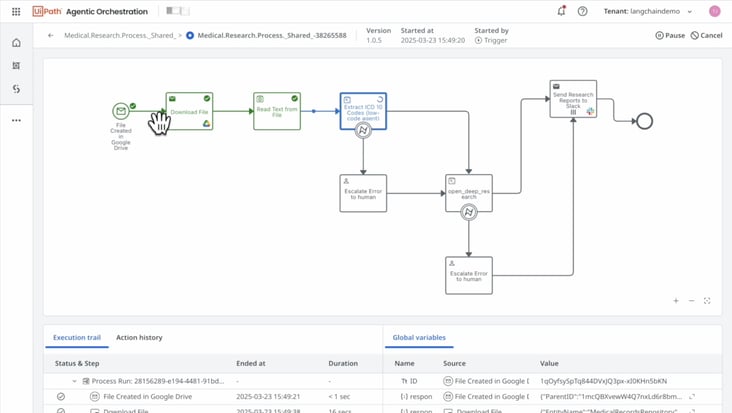732x413 pixels.
Task: Click the Ended at column header
Action: (x=251, y=363)
